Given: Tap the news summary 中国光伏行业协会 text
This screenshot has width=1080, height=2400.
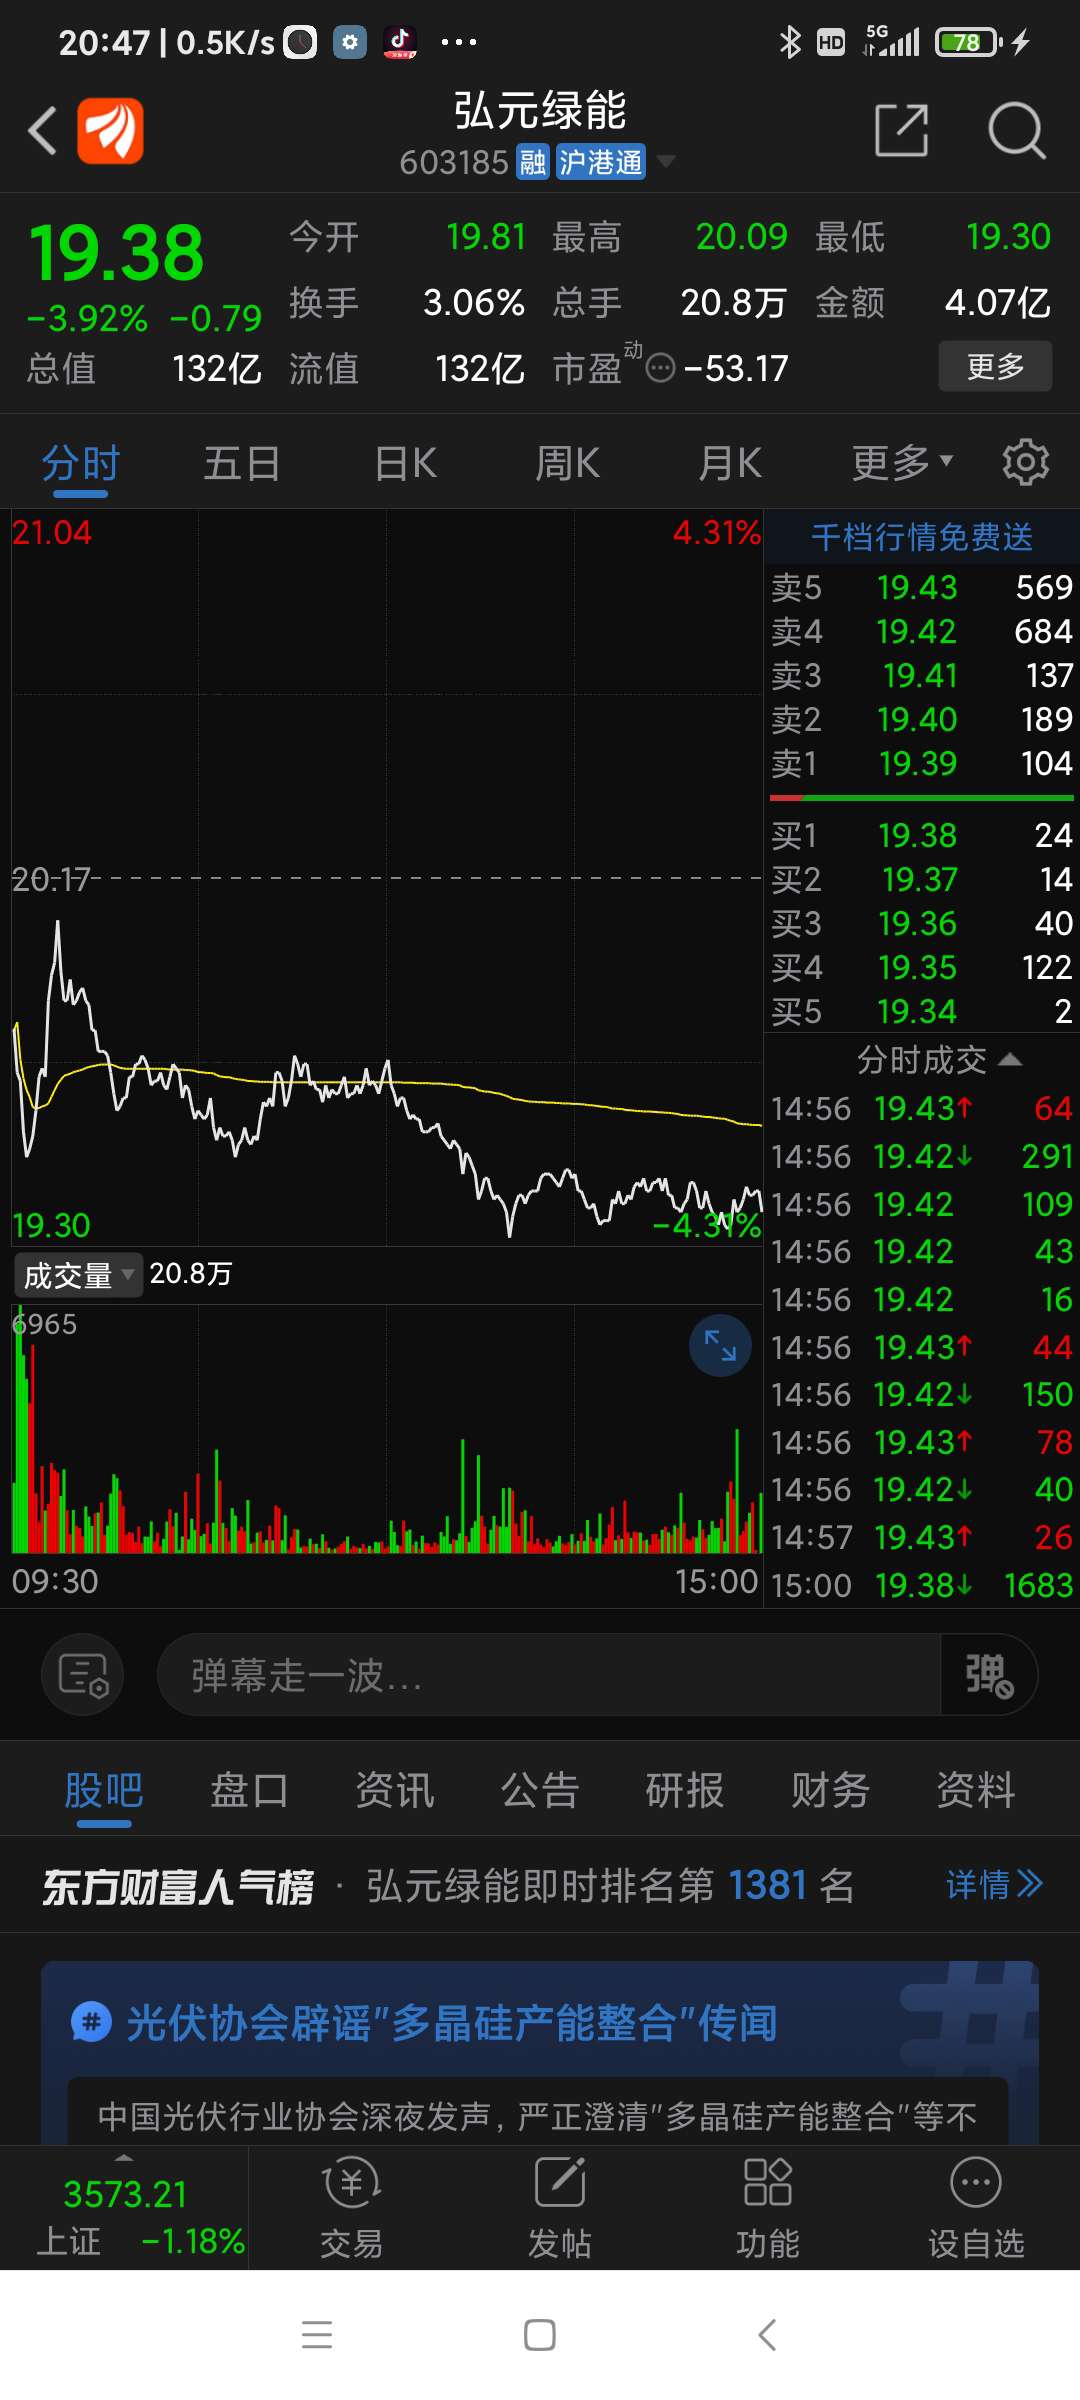Looking at the screenshot, I should 537,2116.
